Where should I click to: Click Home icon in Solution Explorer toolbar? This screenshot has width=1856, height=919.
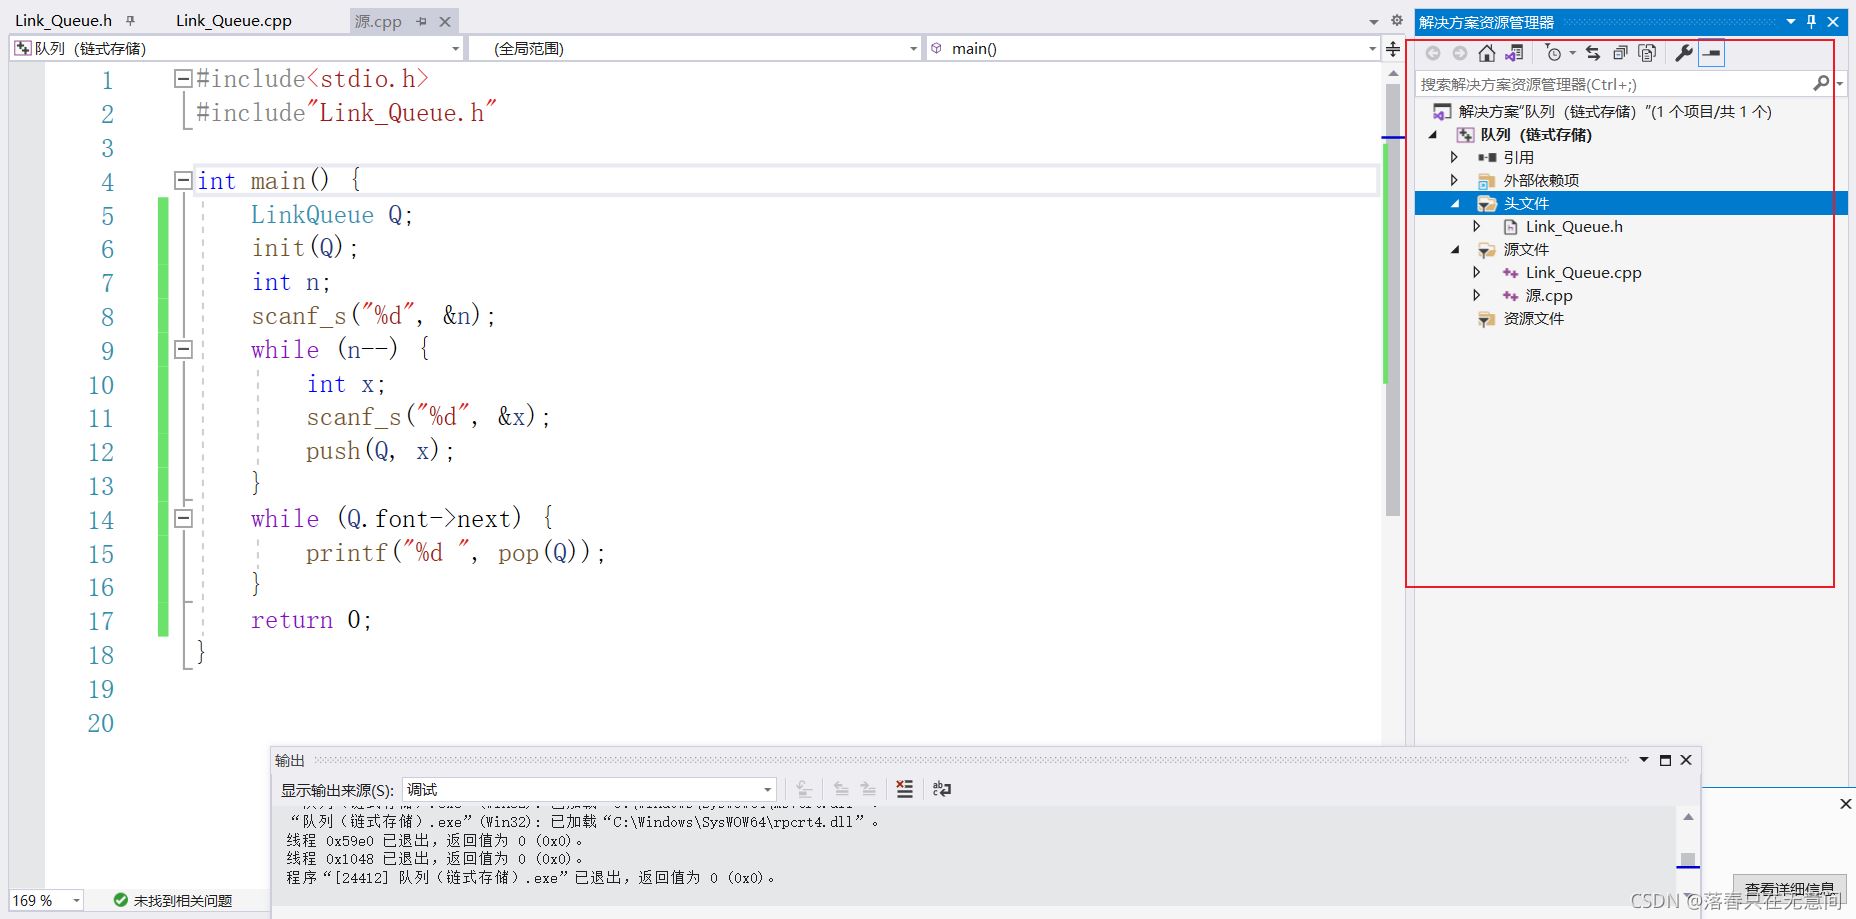(1487, 53)
